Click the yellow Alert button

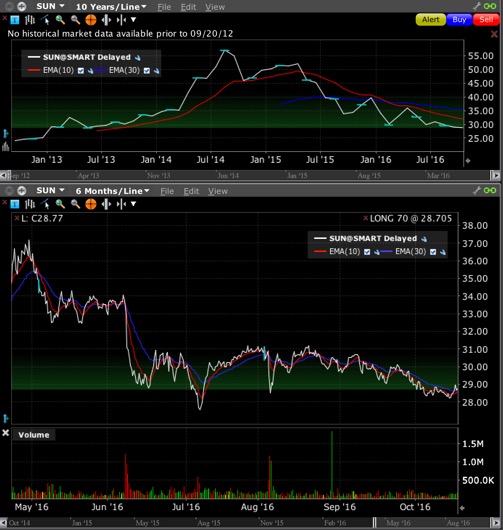point(430,20)
